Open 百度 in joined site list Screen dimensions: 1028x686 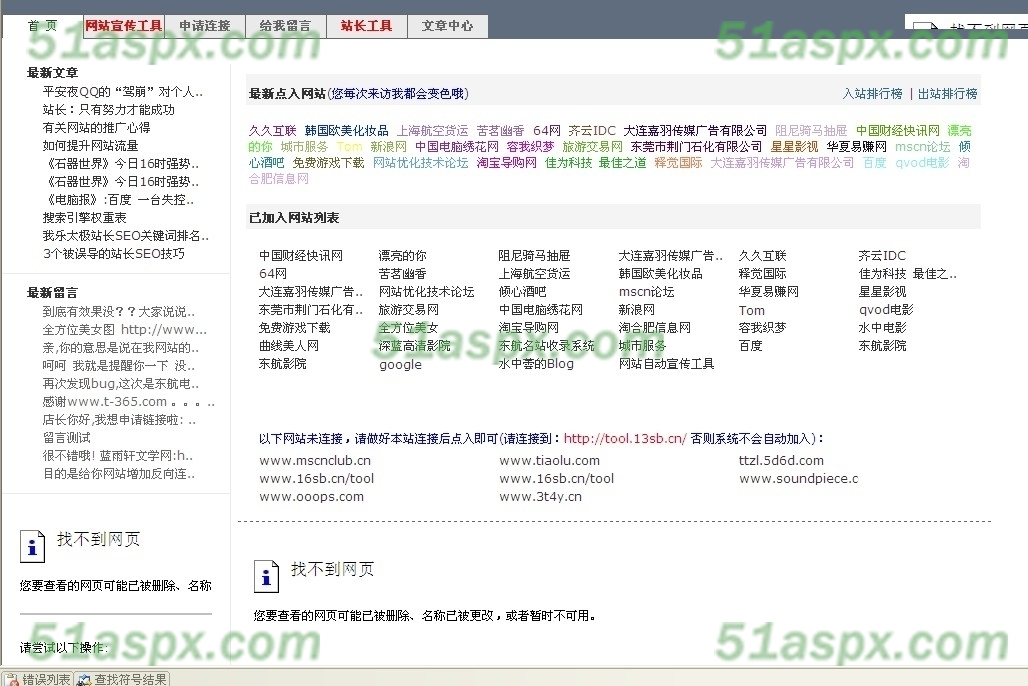[x=751, y=346]
